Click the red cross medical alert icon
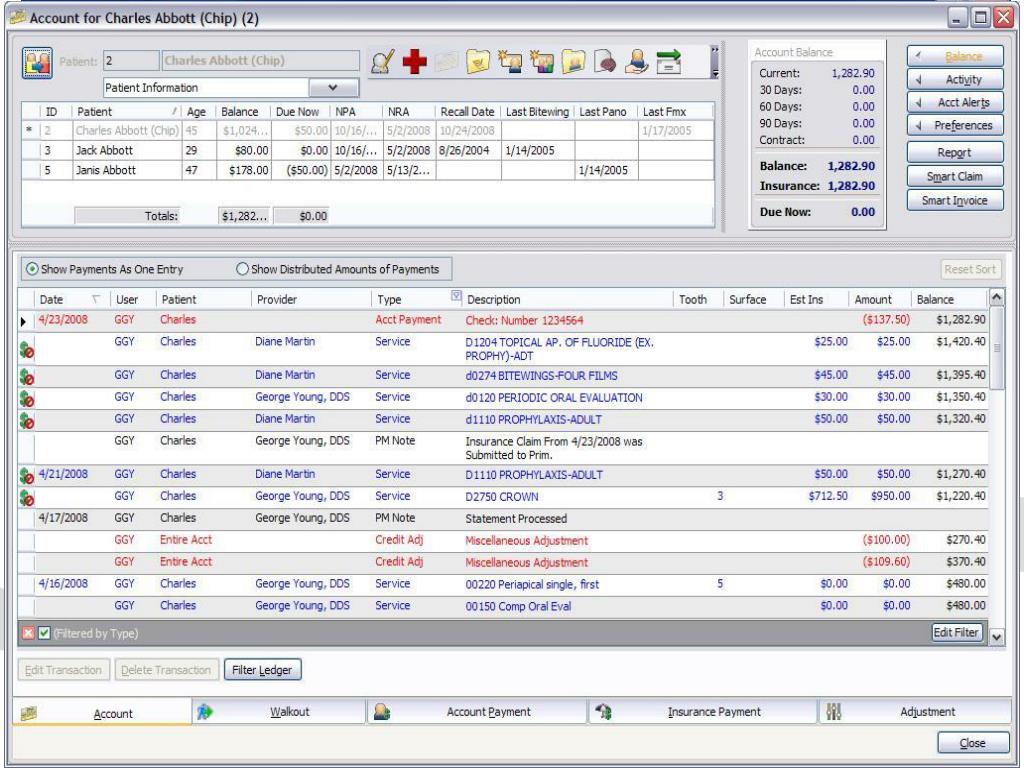The image size is (1024, 768). click(x=414, y=62)
